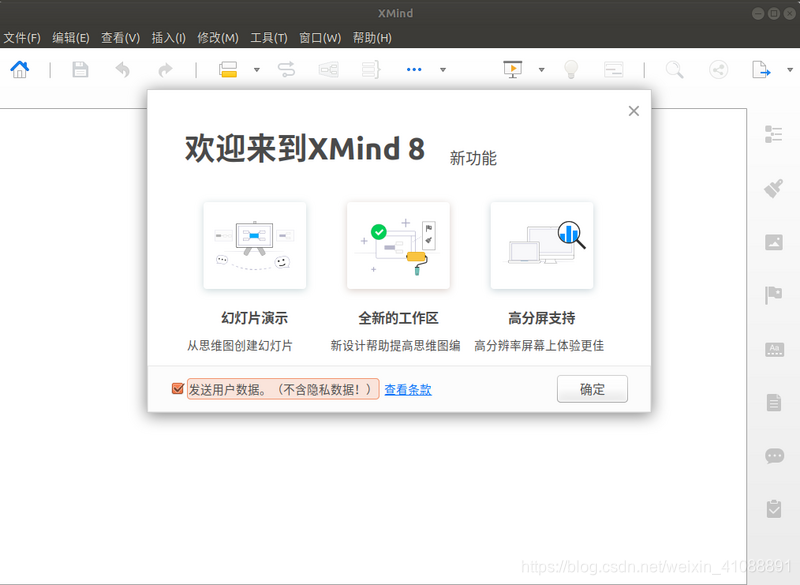The image size is (800, 585).
Task: Maximize the XMind window
Action: pos(774,14)
